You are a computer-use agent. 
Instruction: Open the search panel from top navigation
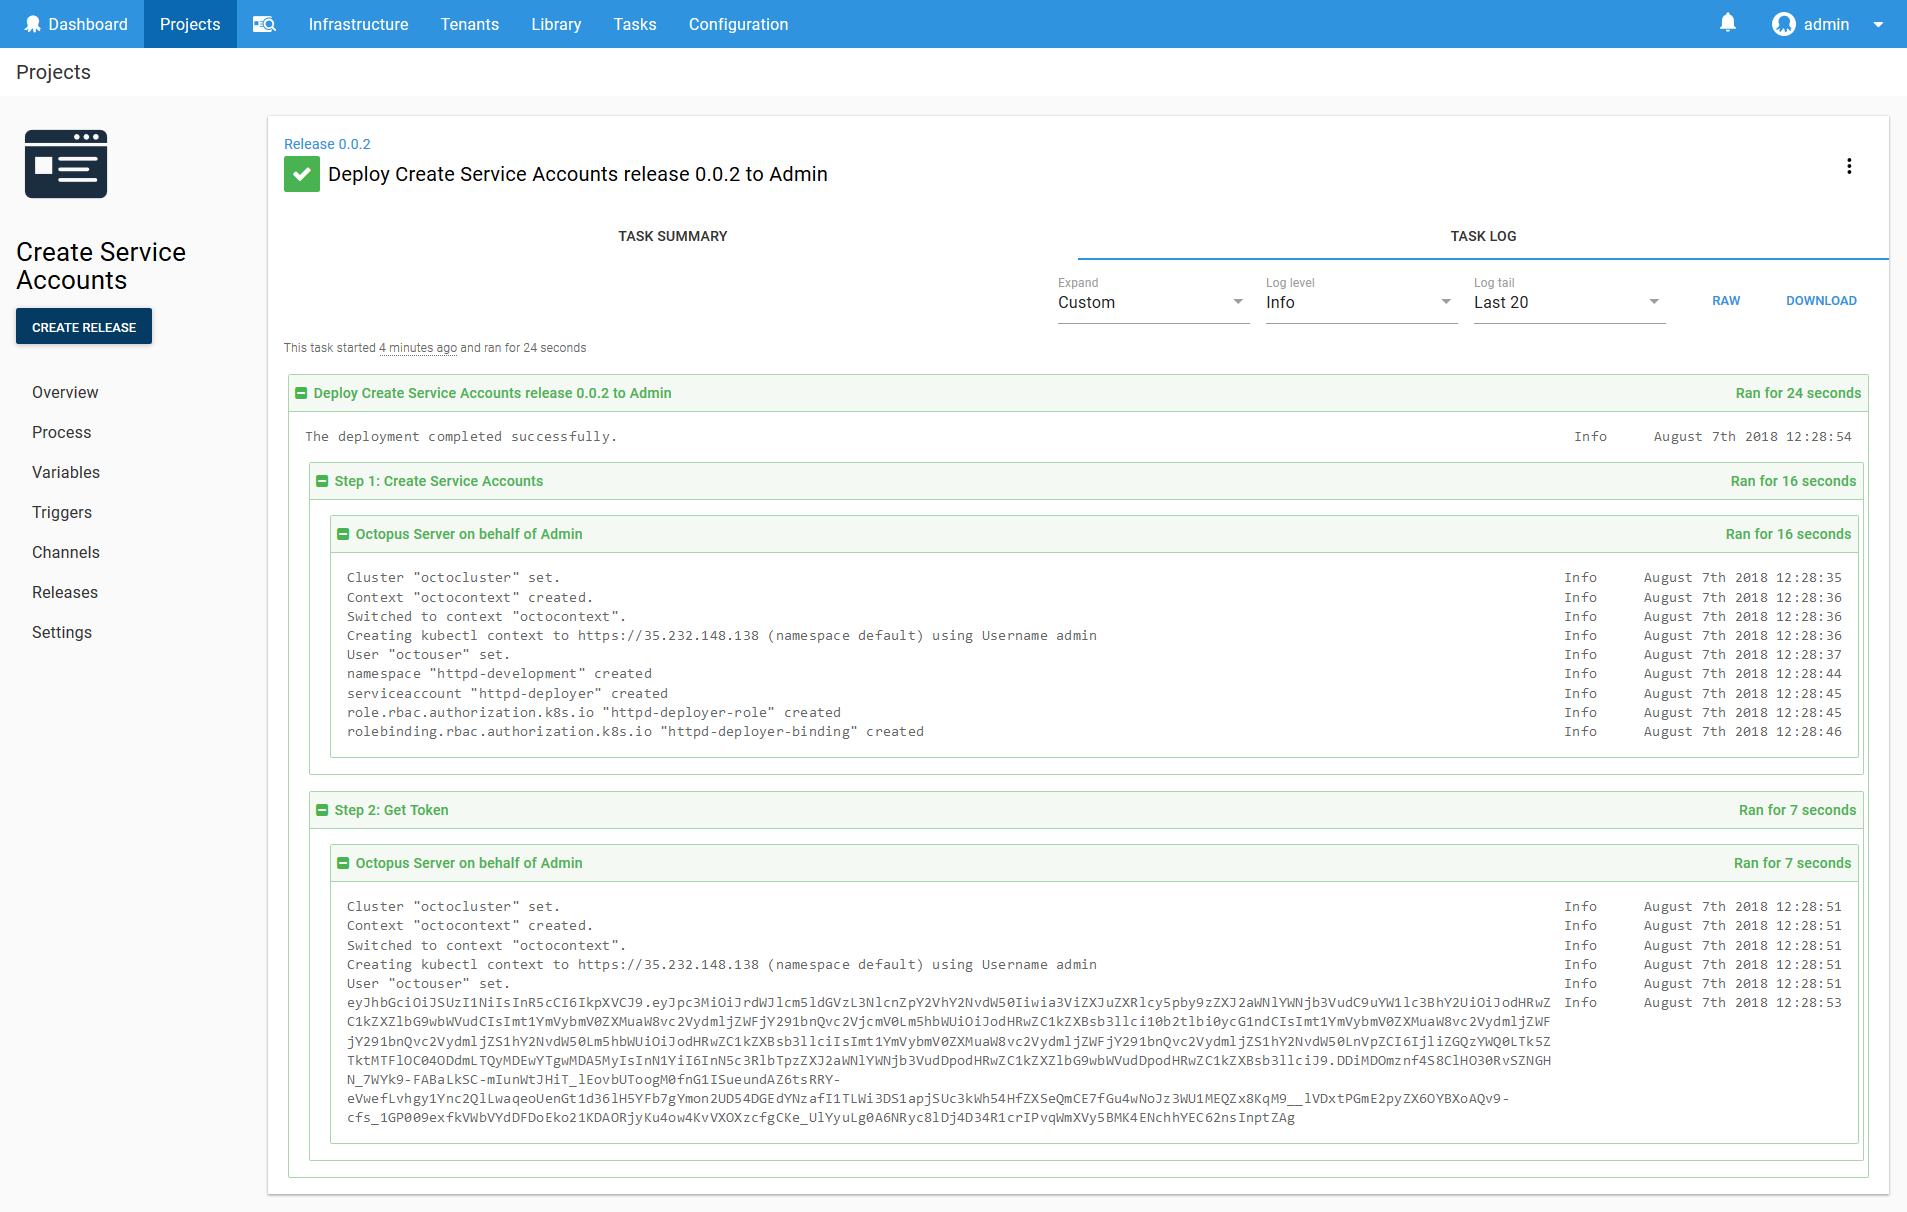tap(263, 23)
